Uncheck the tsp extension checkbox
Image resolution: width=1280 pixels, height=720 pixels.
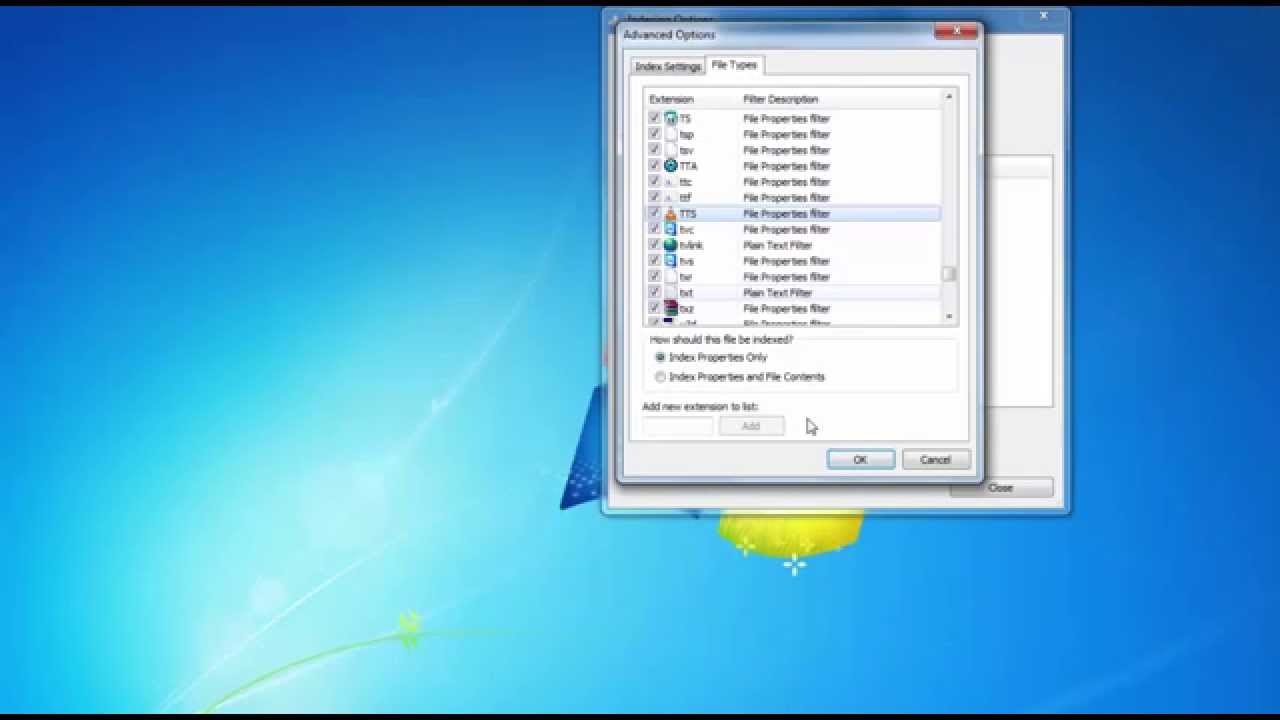655,134
